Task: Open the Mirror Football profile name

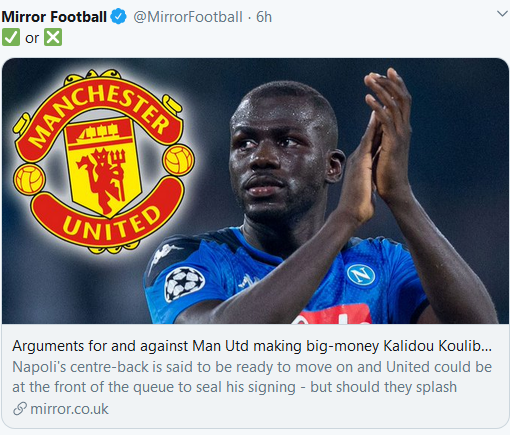Action: [54, 17]
